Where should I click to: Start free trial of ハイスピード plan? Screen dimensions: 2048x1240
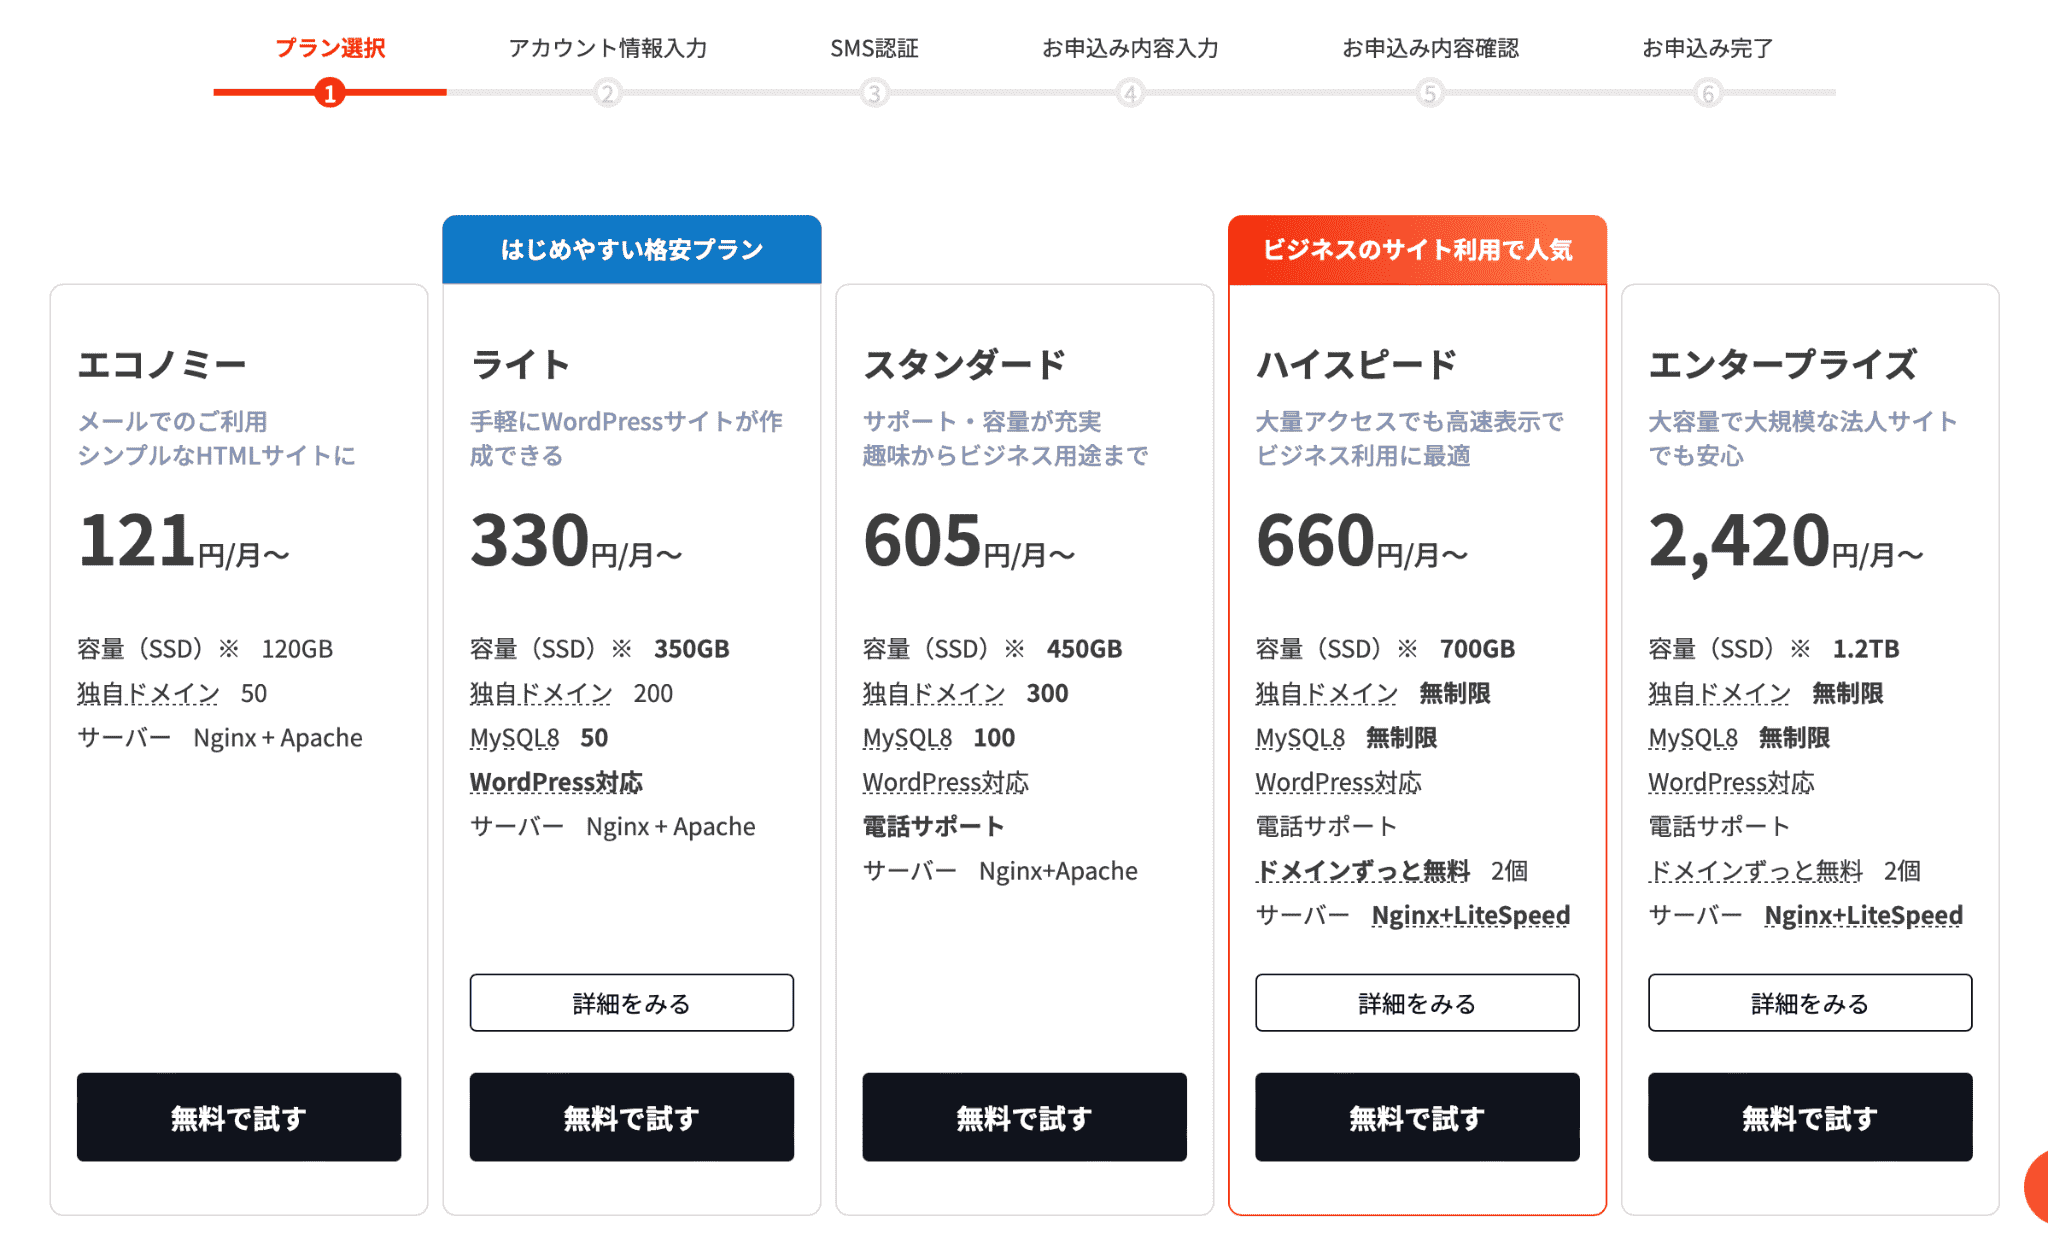pos(1417,1117)
